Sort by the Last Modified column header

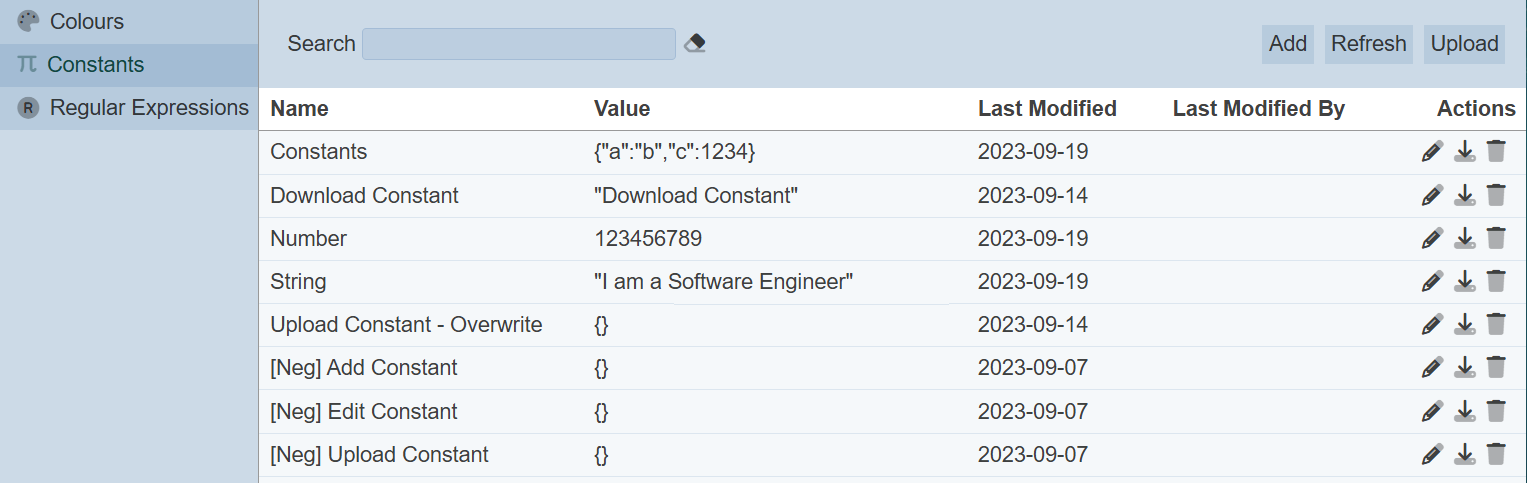(x=1047, y=109)
